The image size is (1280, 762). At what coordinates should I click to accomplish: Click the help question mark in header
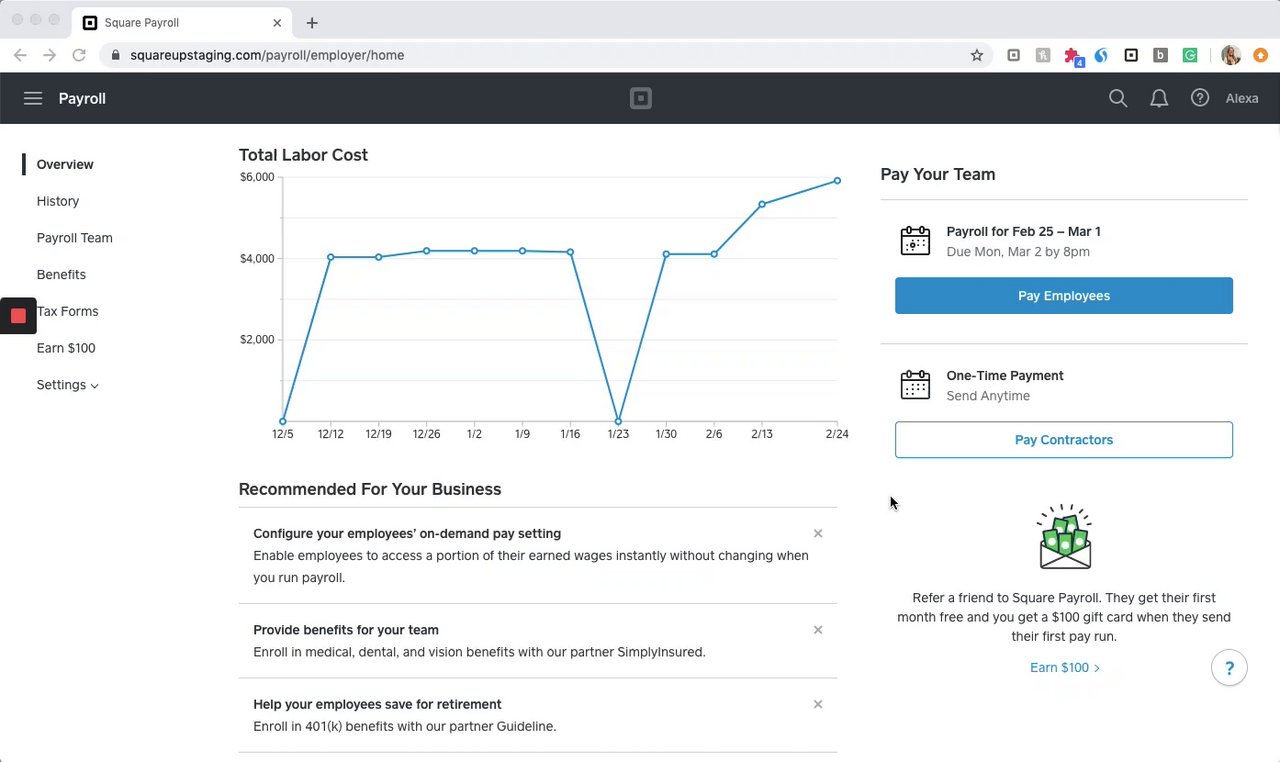pyautogui.click(x=1200, y=98)
